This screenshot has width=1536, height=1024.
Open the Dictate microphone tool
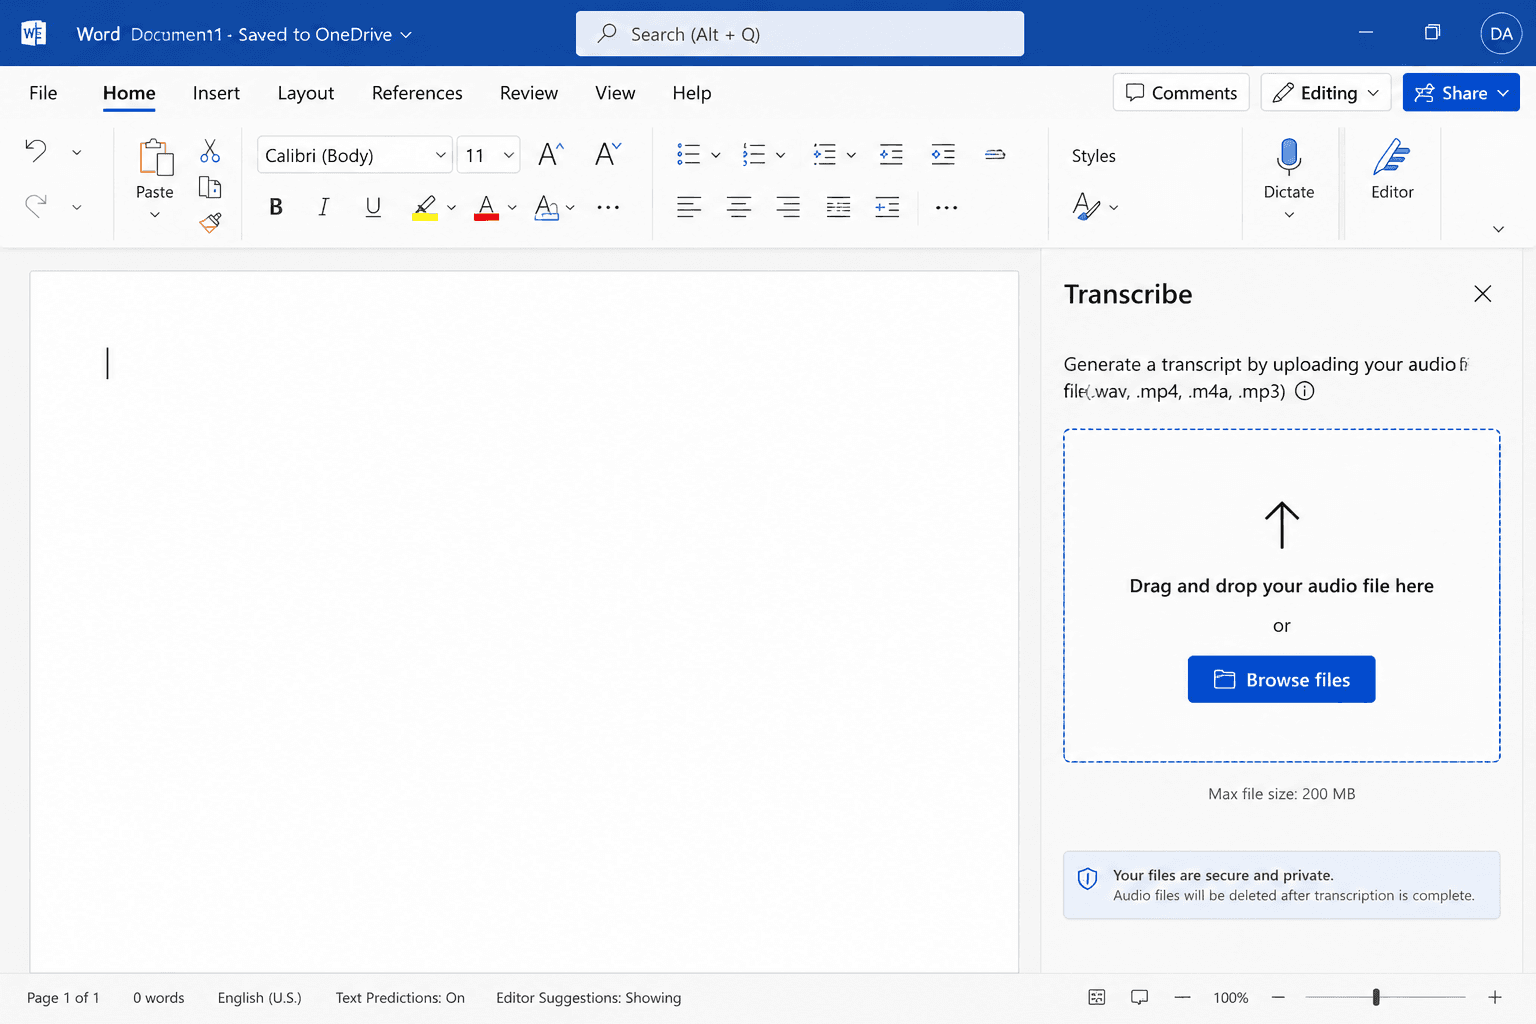tap(1289, 157)
